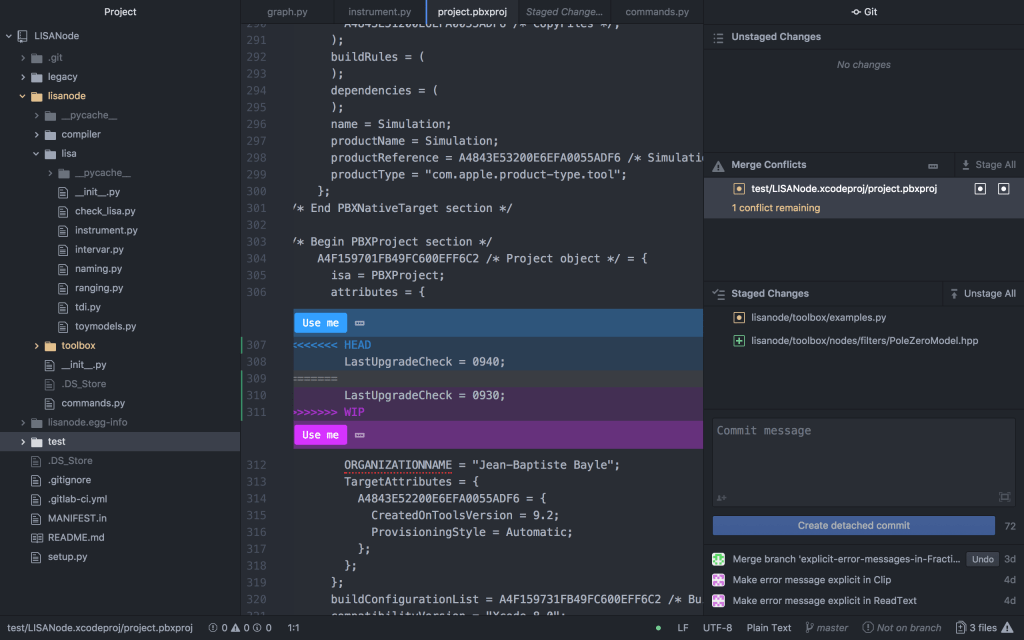Toggle staging of conflicted project.pbxproj file
This screenshot has height=640, width=1024.
pyautogui.click(x=739, y=188)
